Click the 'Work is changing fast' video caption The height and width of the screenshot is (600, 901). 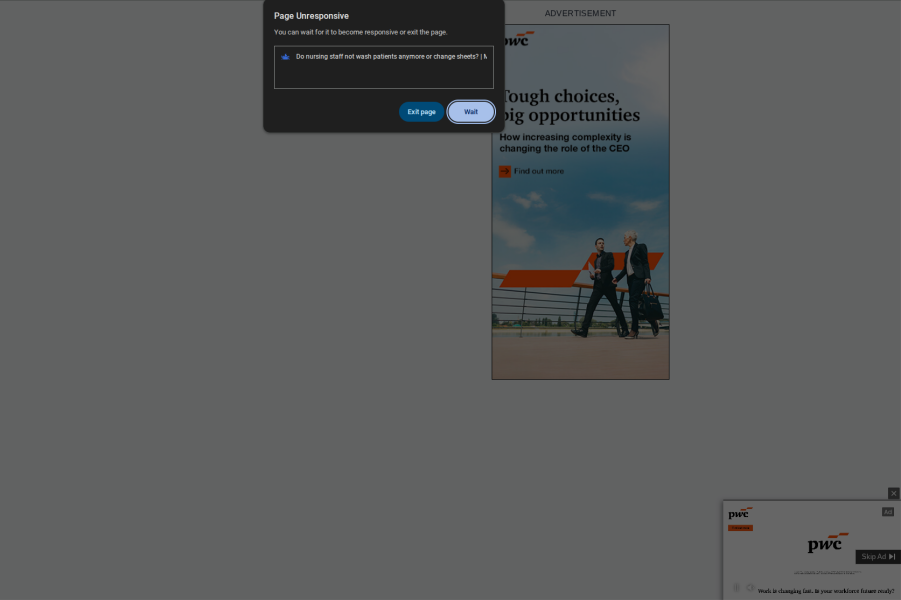826,591
